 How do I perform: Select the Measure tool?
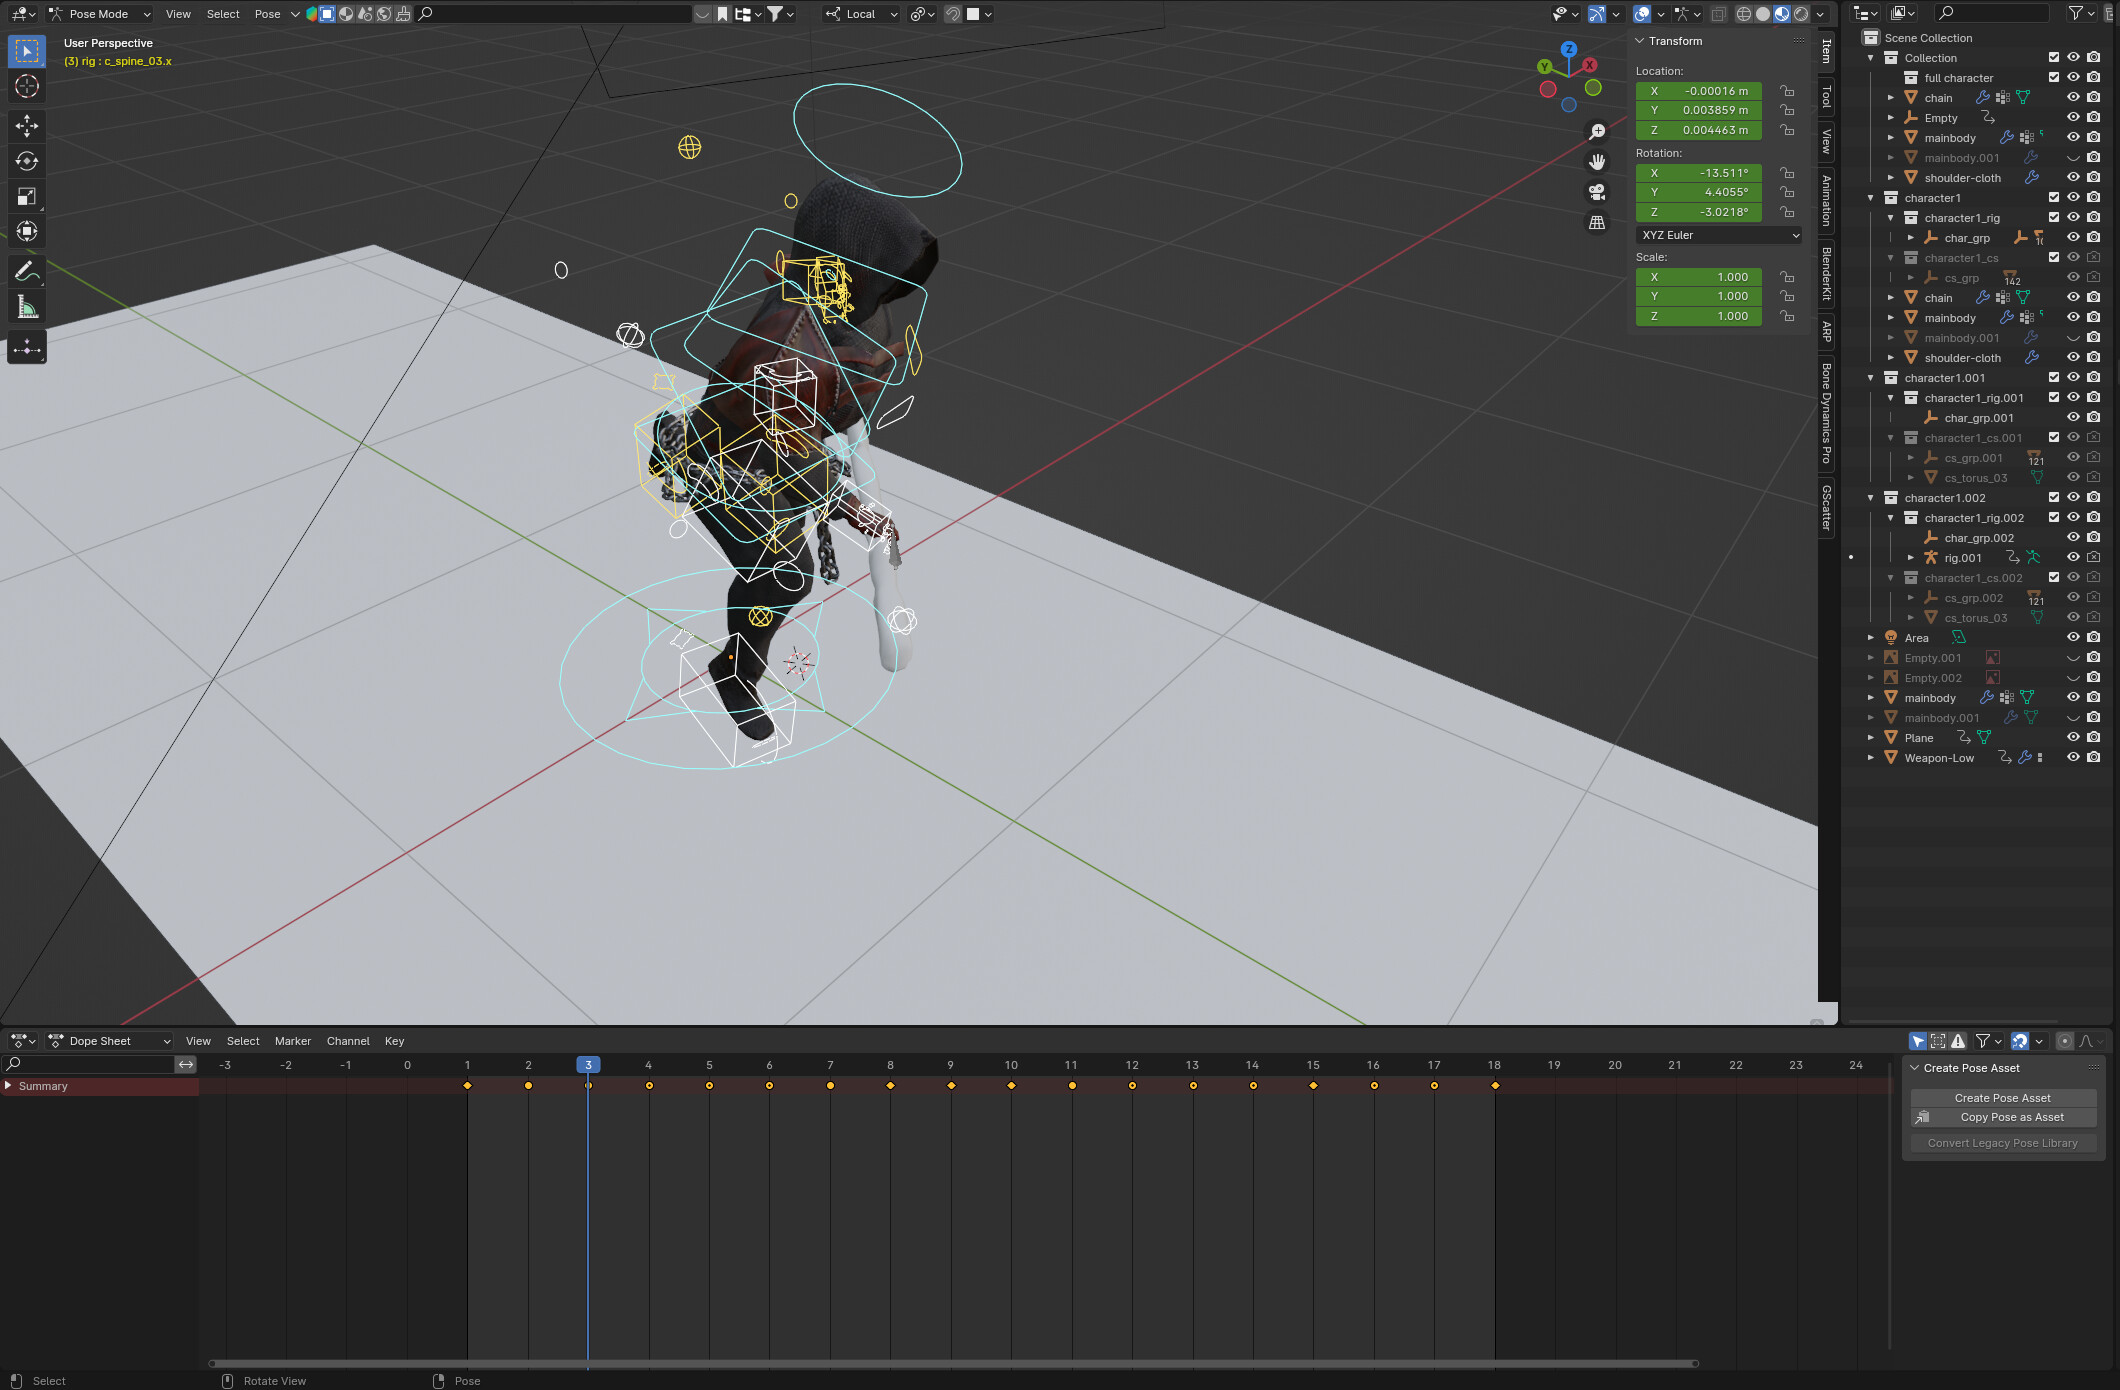pyautogui.click(x=27, y=307)
